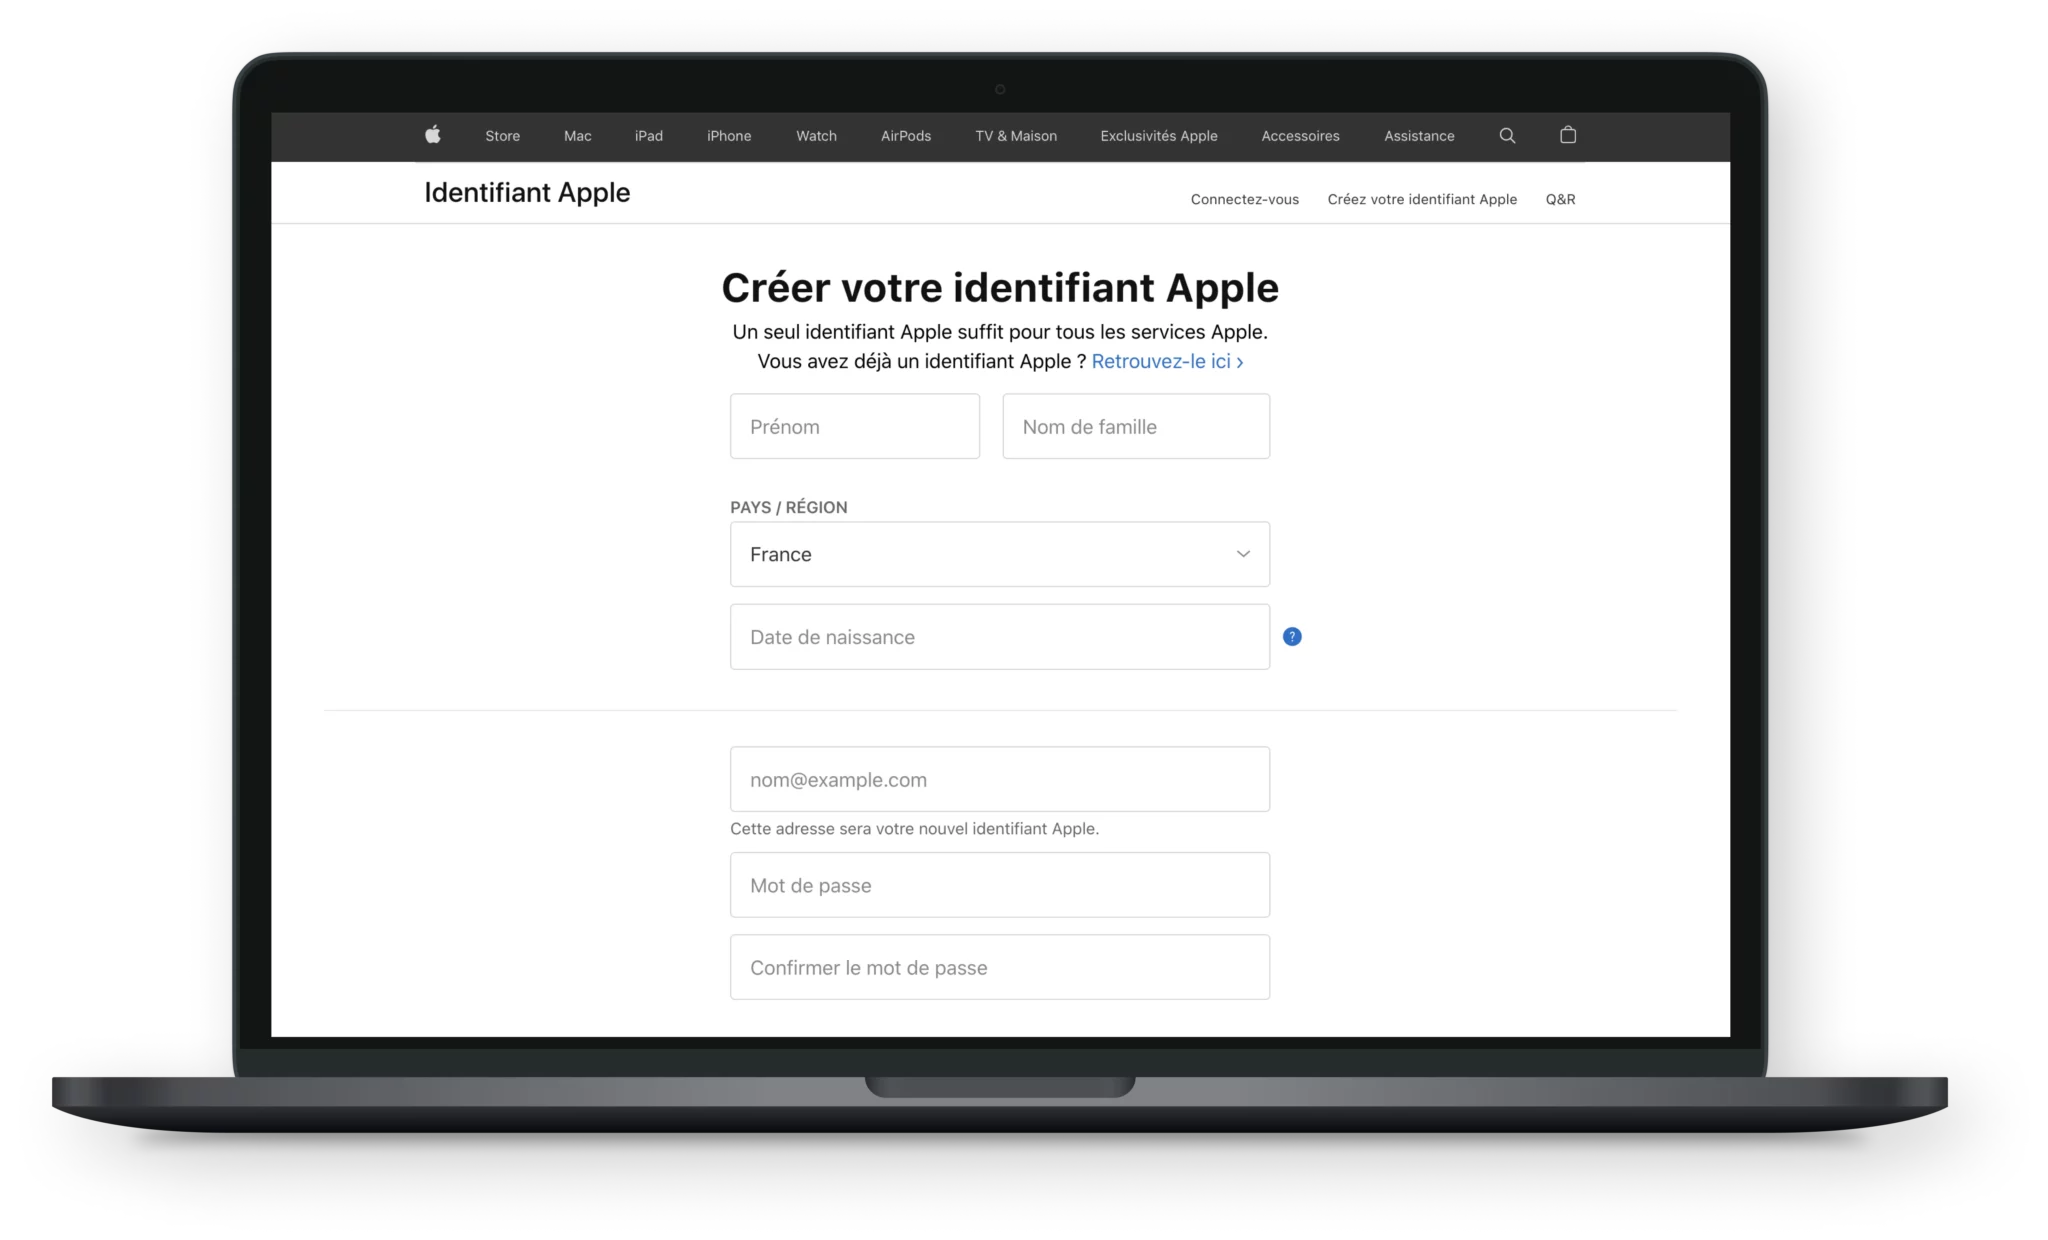Click the help icon next to date field
The image size is (2048, 1240).
(1292, 636)
